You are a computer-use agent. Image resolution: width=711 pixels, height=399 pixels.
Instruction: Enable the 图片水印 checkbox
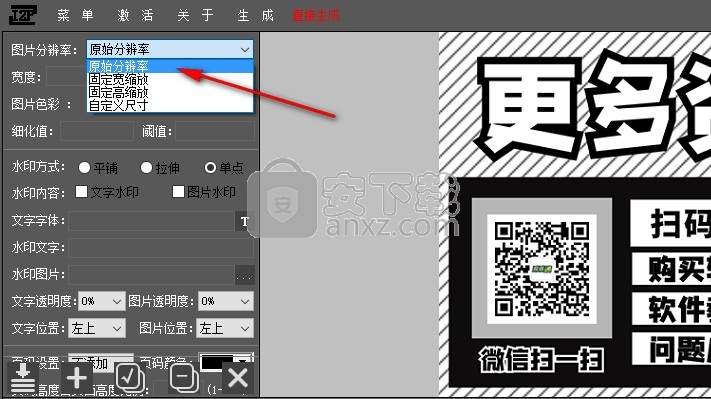pyautogui.click(x=178, y=192)
